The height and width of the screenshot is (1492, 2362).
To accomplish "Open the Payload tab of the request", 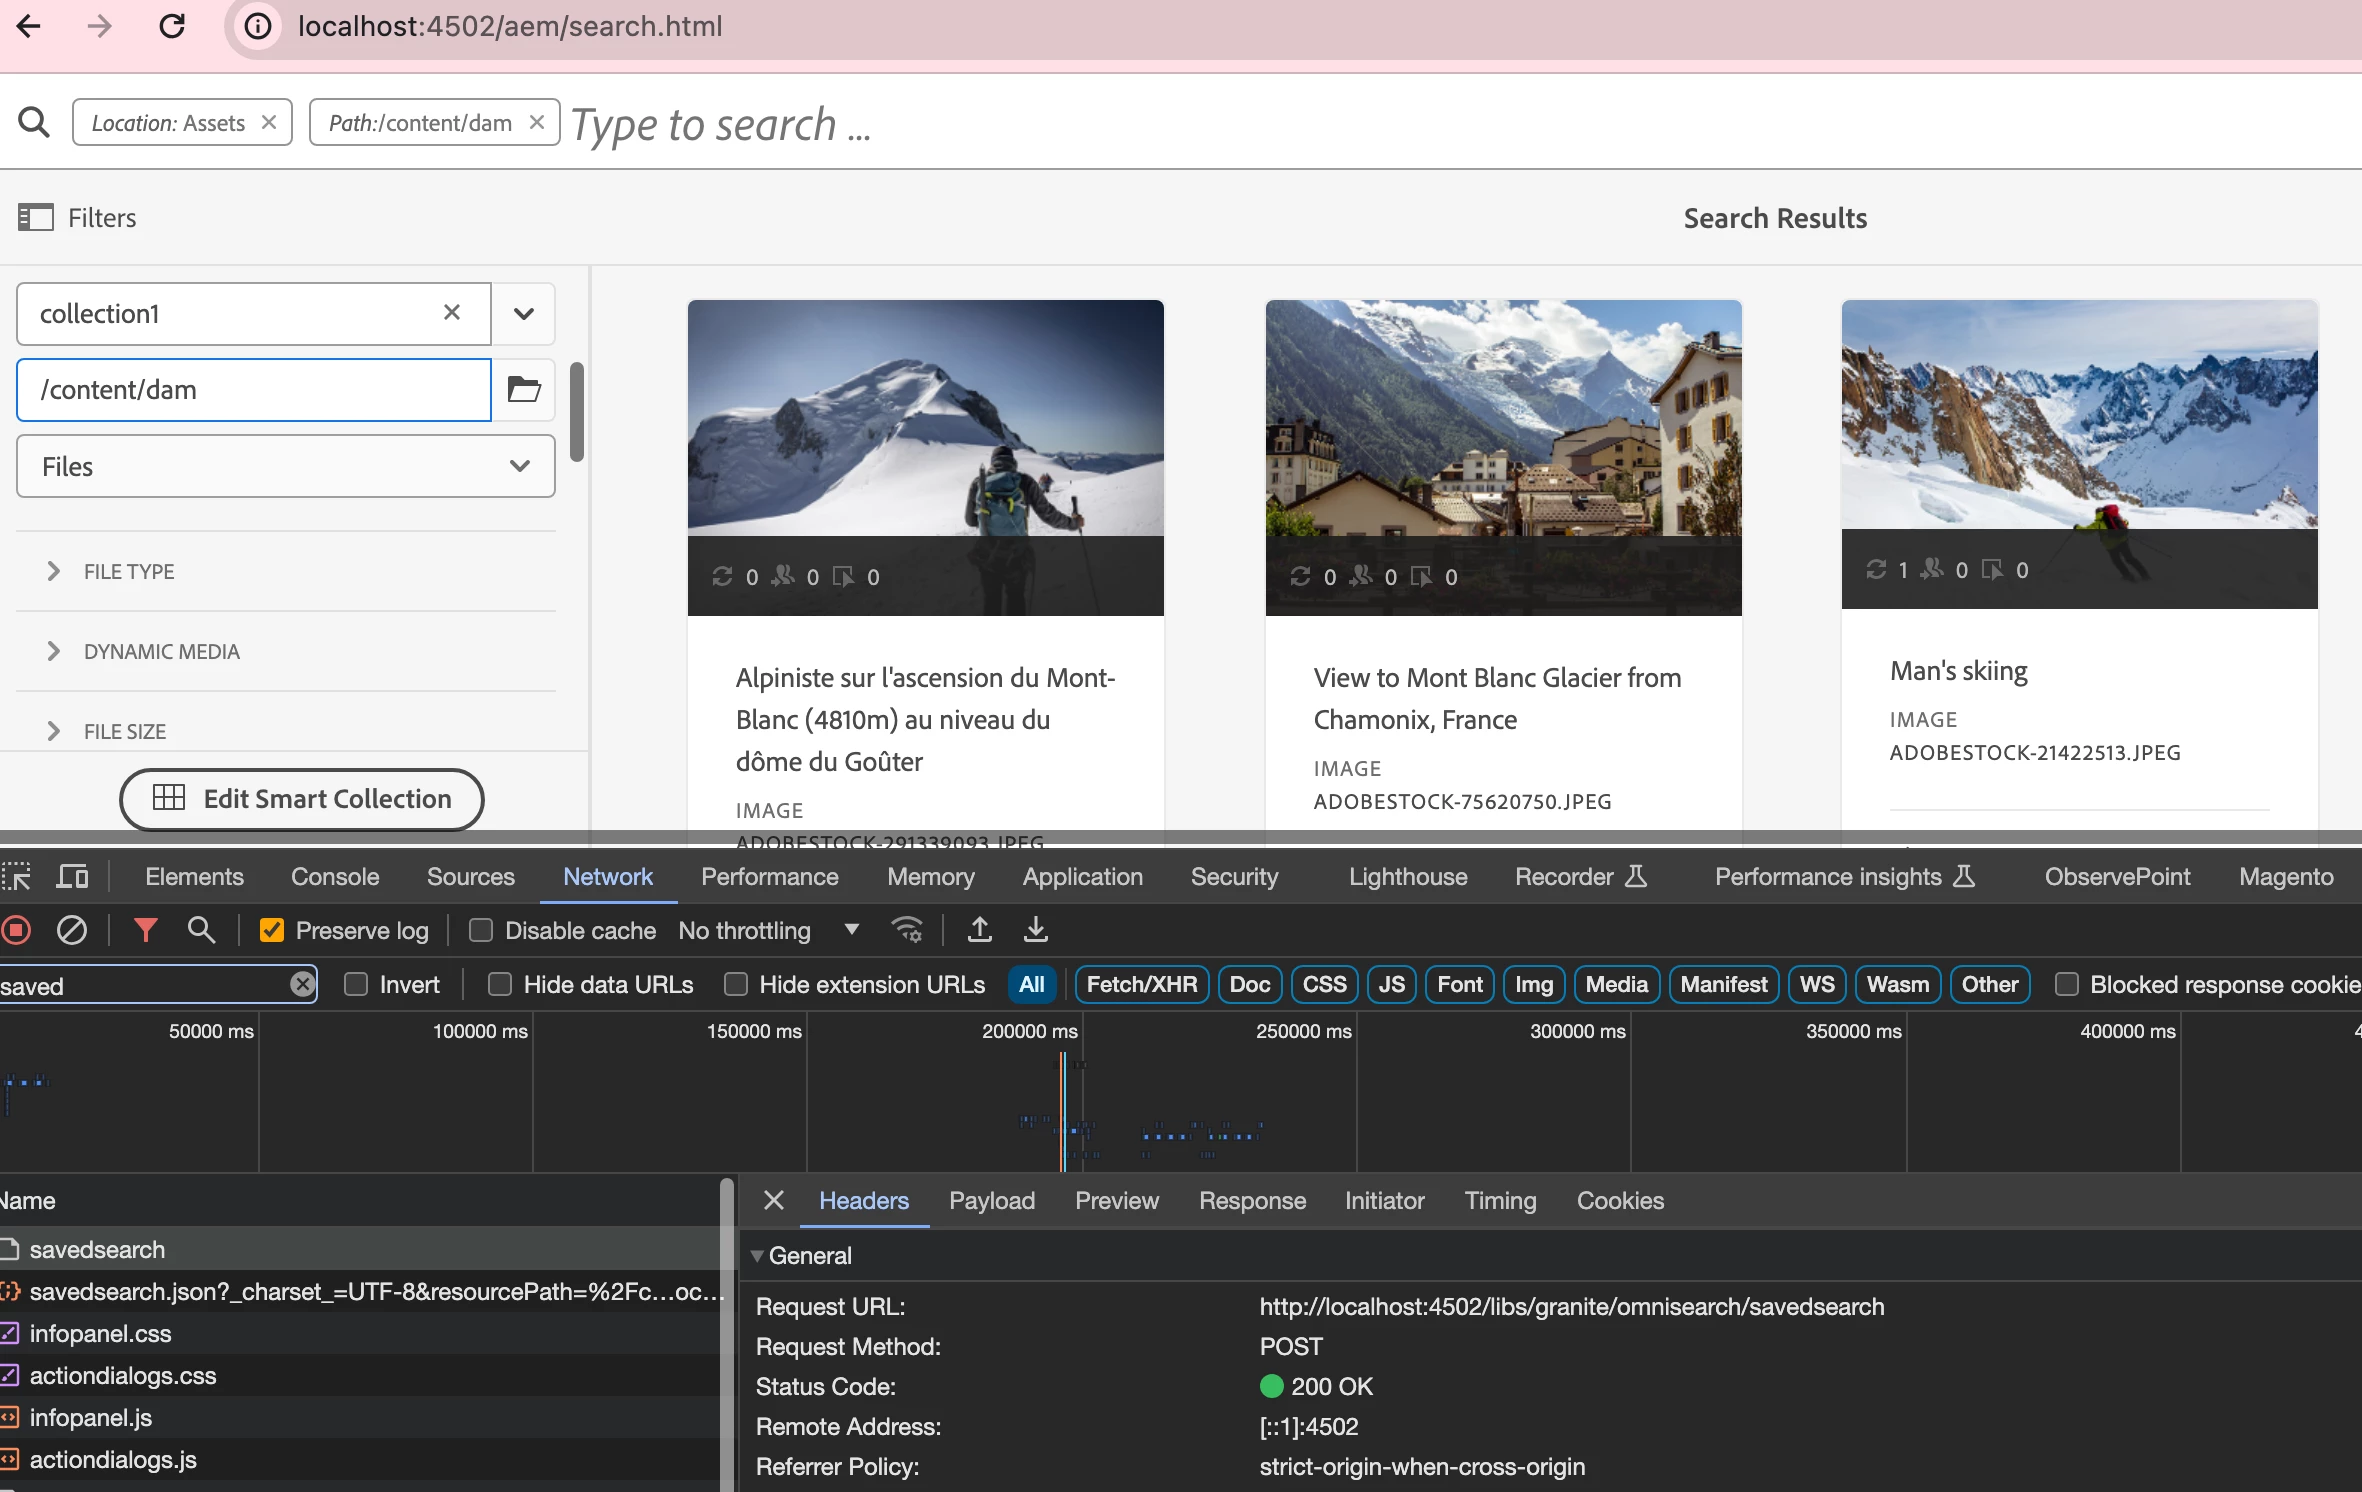I will (991, 1200).
